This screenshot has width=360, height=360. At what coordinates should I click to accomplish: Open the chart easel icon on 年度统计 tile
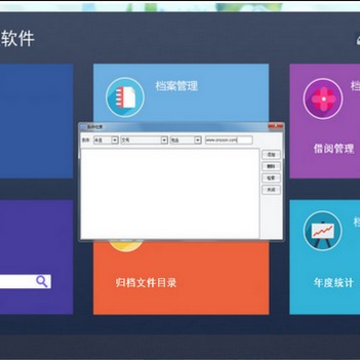click(x=322, y=231)
